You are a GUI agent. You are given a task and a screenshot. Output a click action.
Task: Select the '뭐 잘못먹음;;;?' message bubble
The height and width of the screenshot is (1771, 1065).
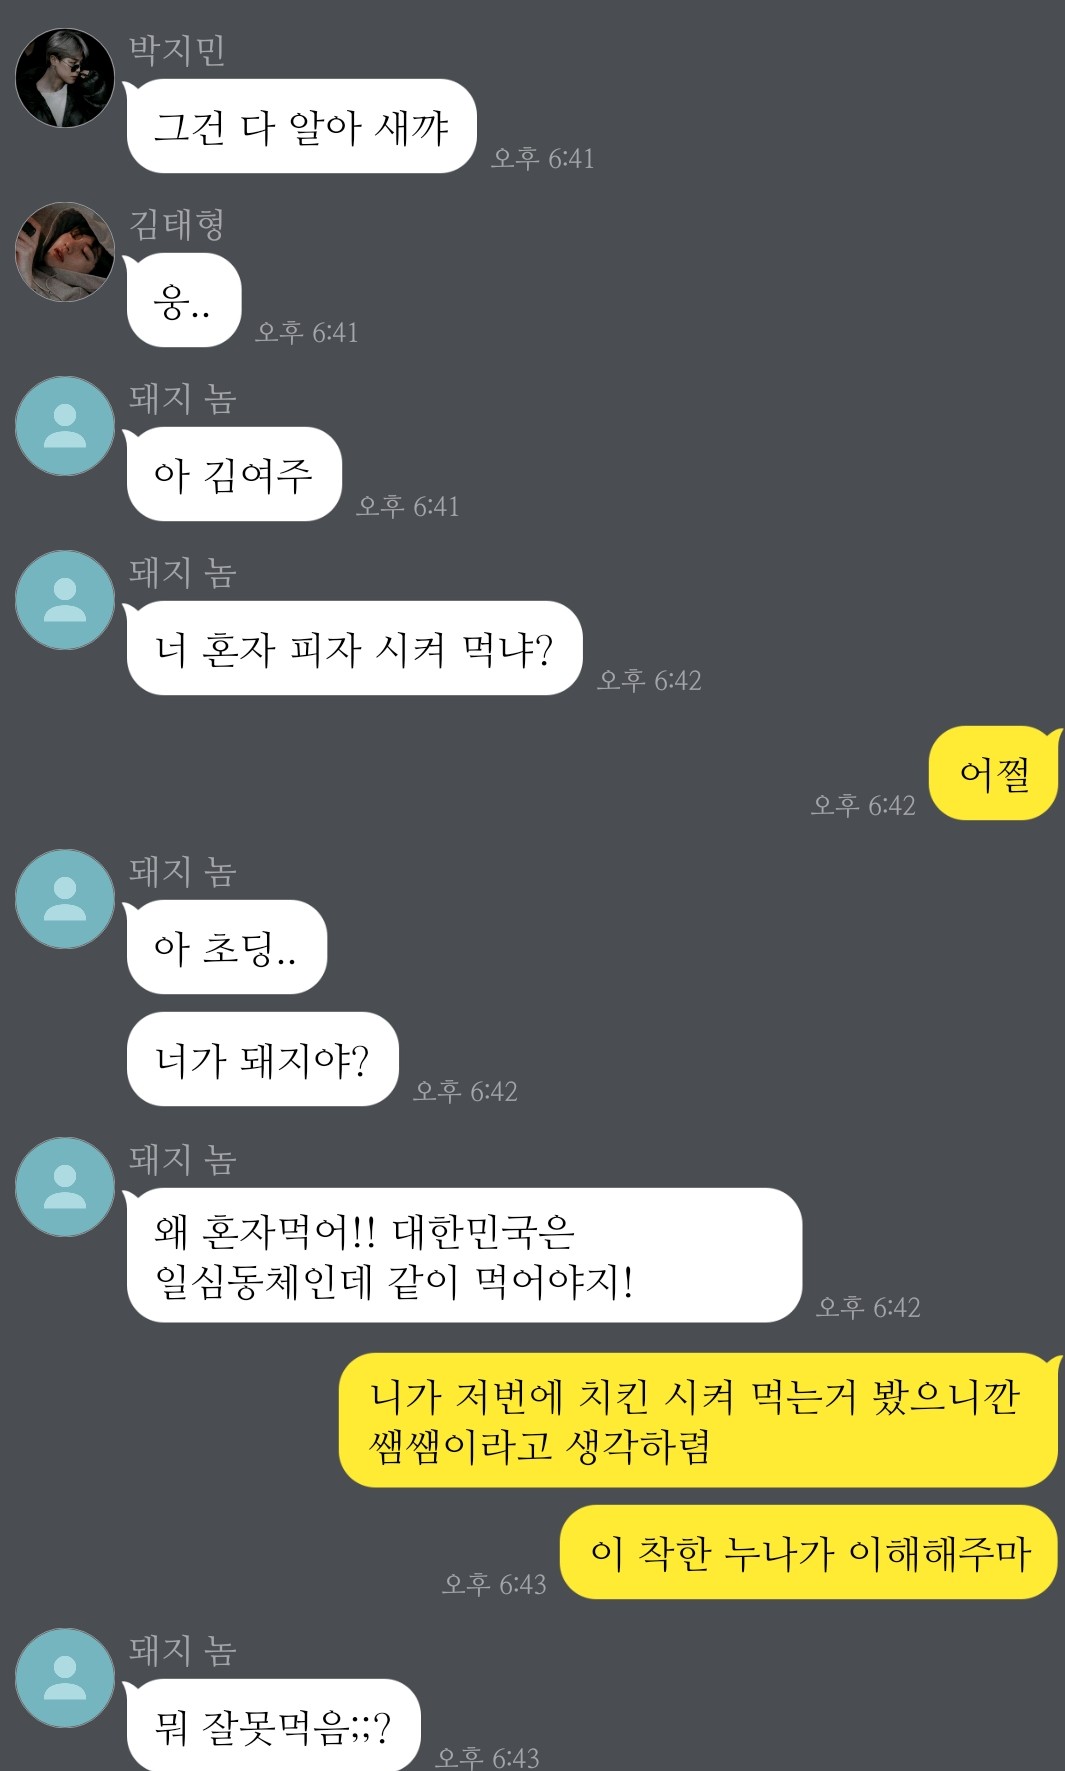(x=272, y=1725)
